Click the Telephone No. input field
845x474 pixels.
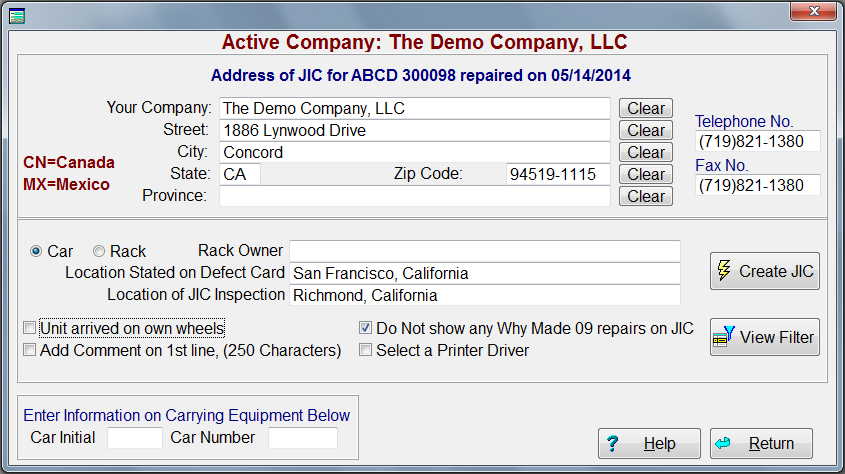point(757,141)
